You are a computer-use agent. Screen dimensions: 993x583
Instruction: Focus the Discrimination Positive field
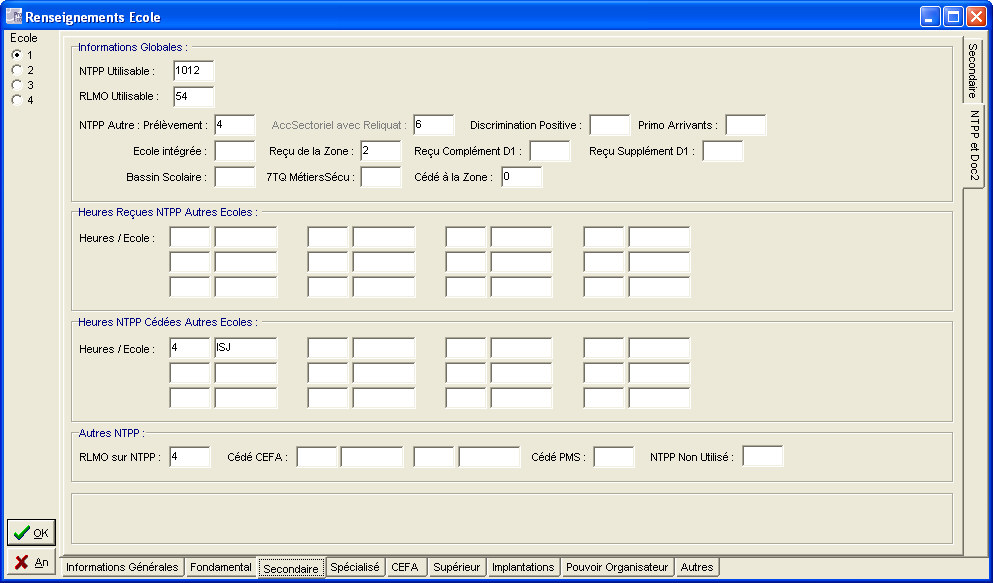point(610,125)
